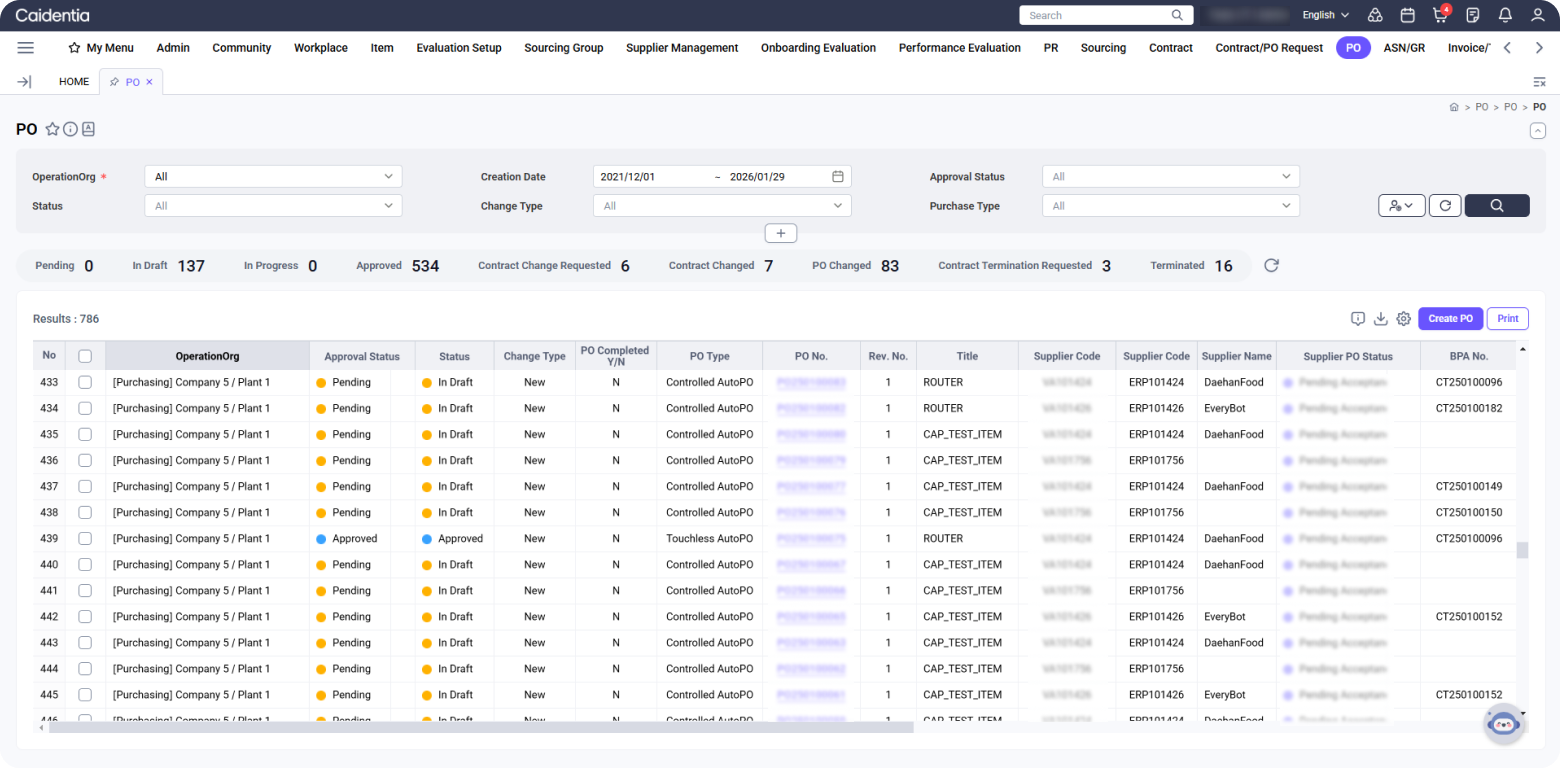Open the hamburger menu icon

tap(26, 48)
